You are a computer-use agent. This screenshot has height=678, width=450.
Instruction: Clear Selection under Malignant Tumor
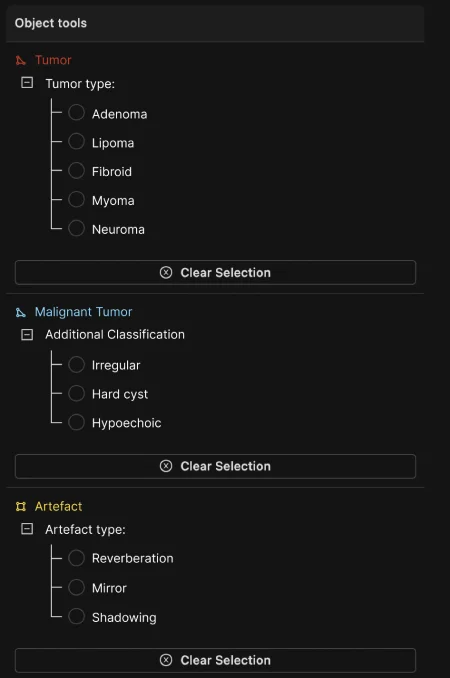point(215,466)
